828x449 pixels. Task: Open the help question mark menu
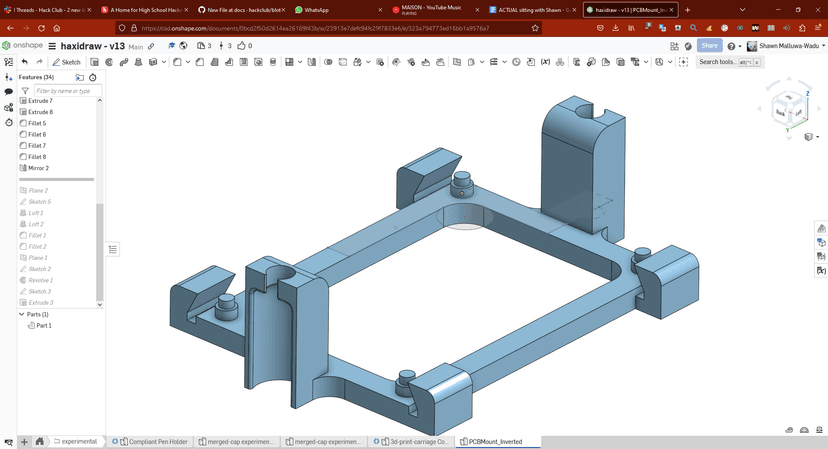[x=732, y=46]
